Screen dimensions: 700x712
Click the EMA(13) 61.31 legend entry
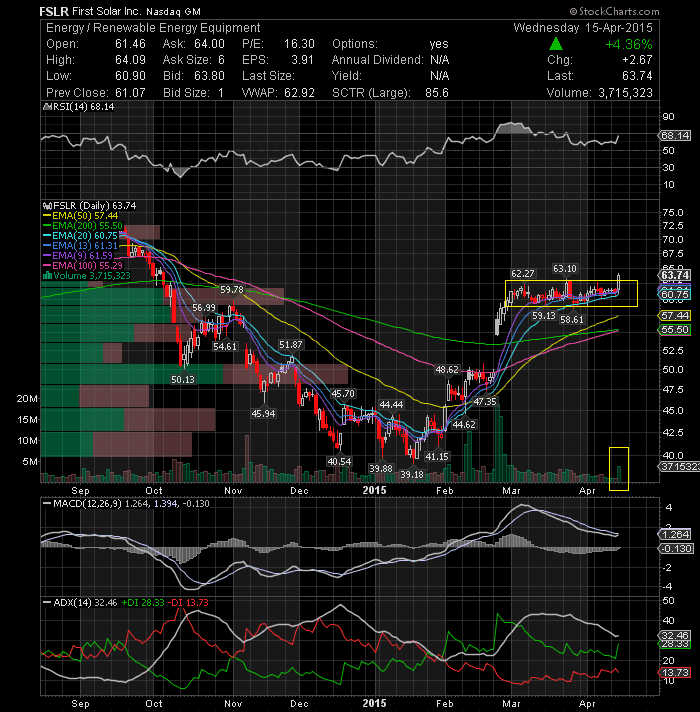pyautogui.click(x=80, y=246)
